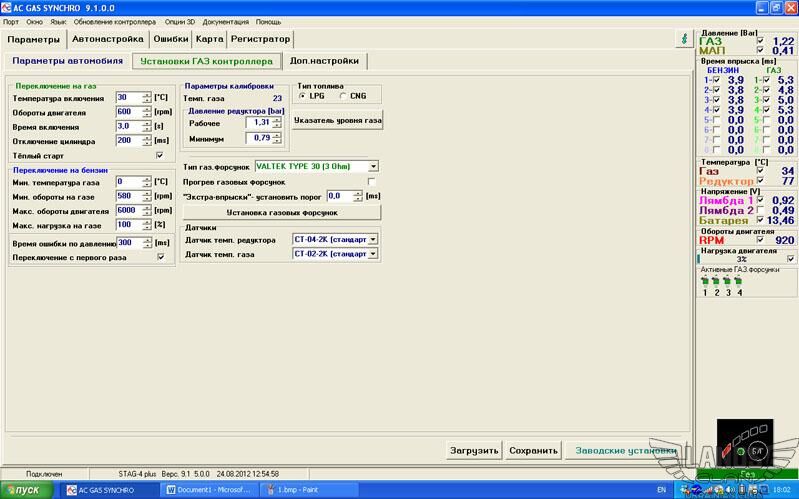Click the Сохранить button
799x499 pixels.
[532, 450]
